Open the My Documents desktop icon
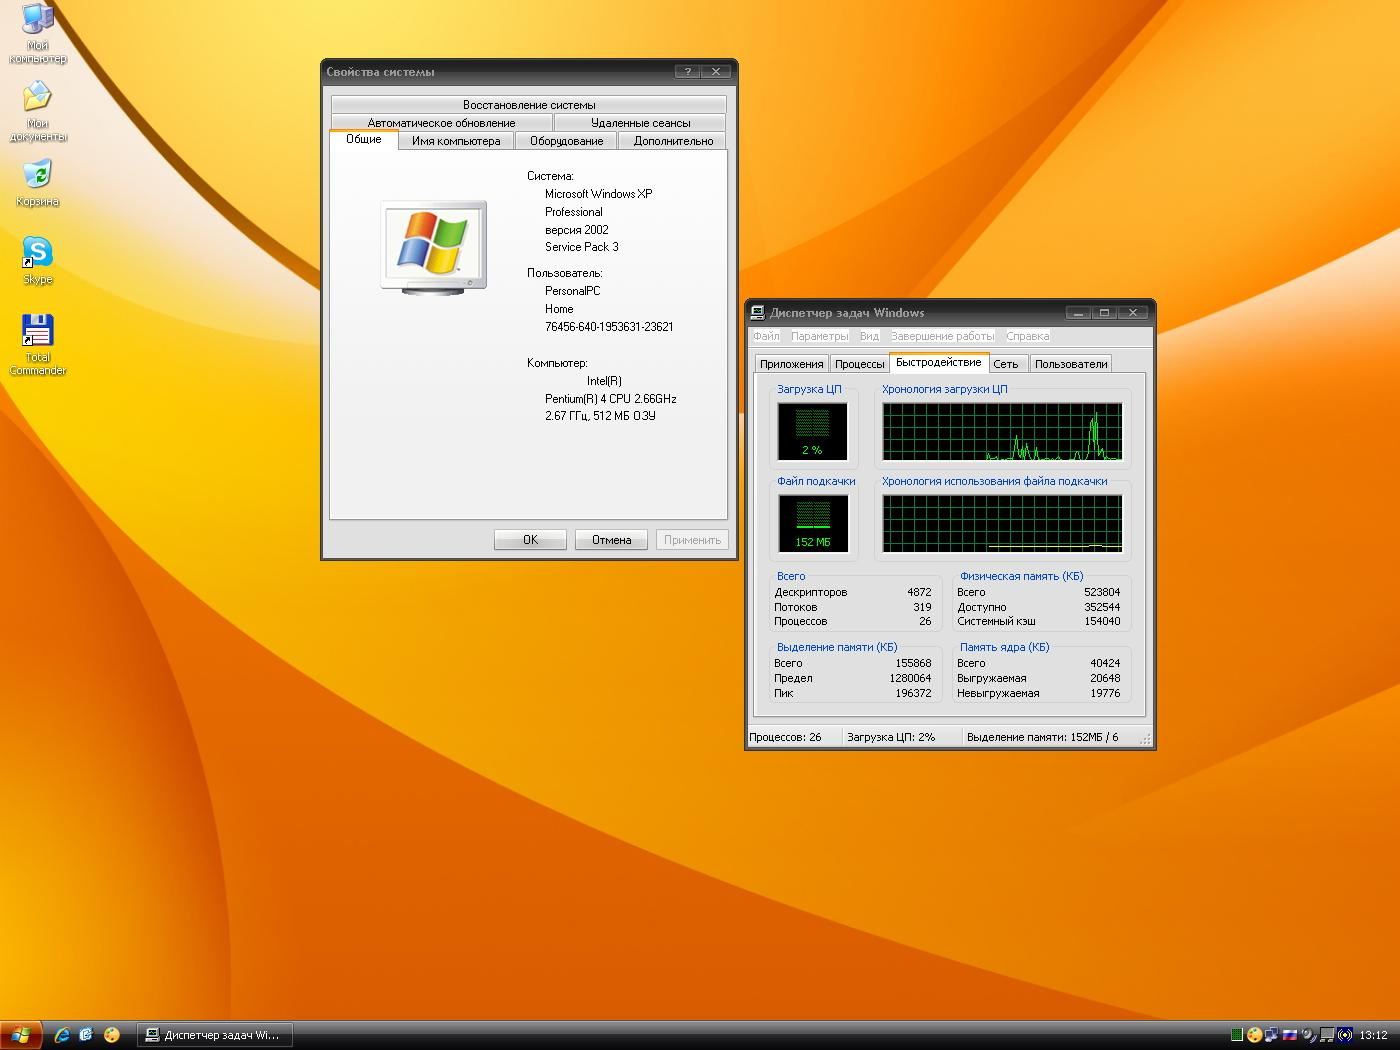This screenshot has height=1050, width=1400. point(37,100)
